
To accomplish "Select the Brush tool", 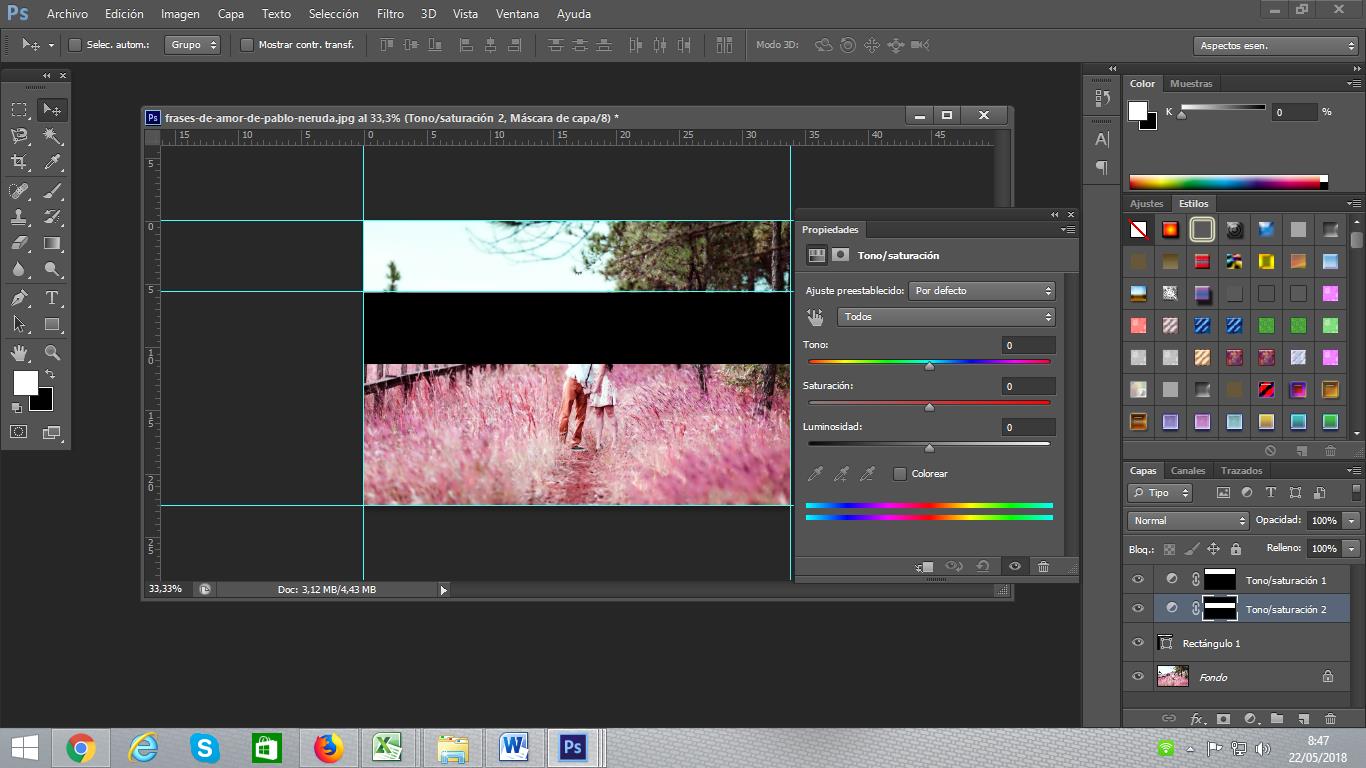I will click(x=52, y=190).
